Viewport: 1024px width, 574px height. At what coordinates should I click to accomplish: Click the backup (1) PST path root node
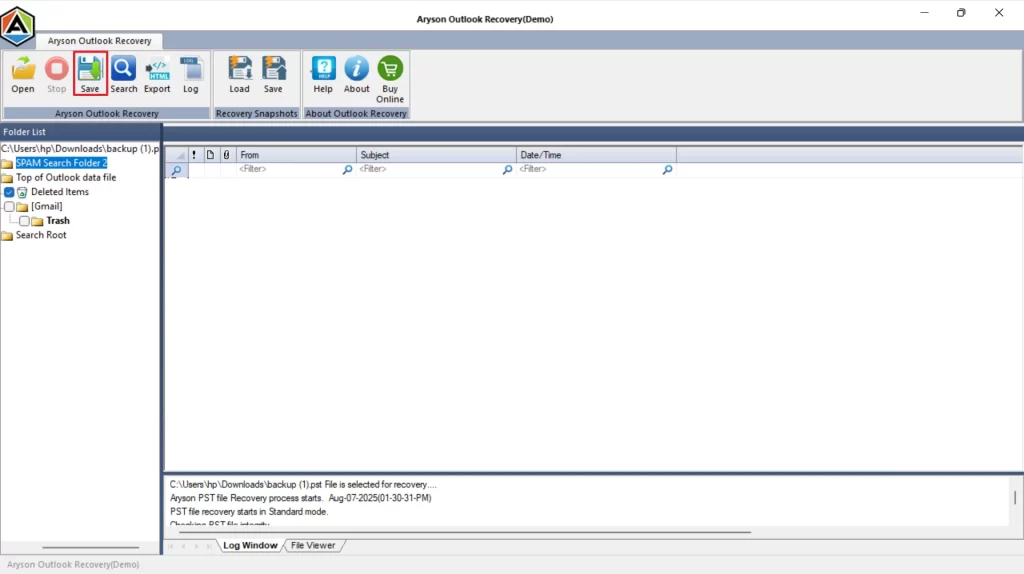tap(80, 149)
